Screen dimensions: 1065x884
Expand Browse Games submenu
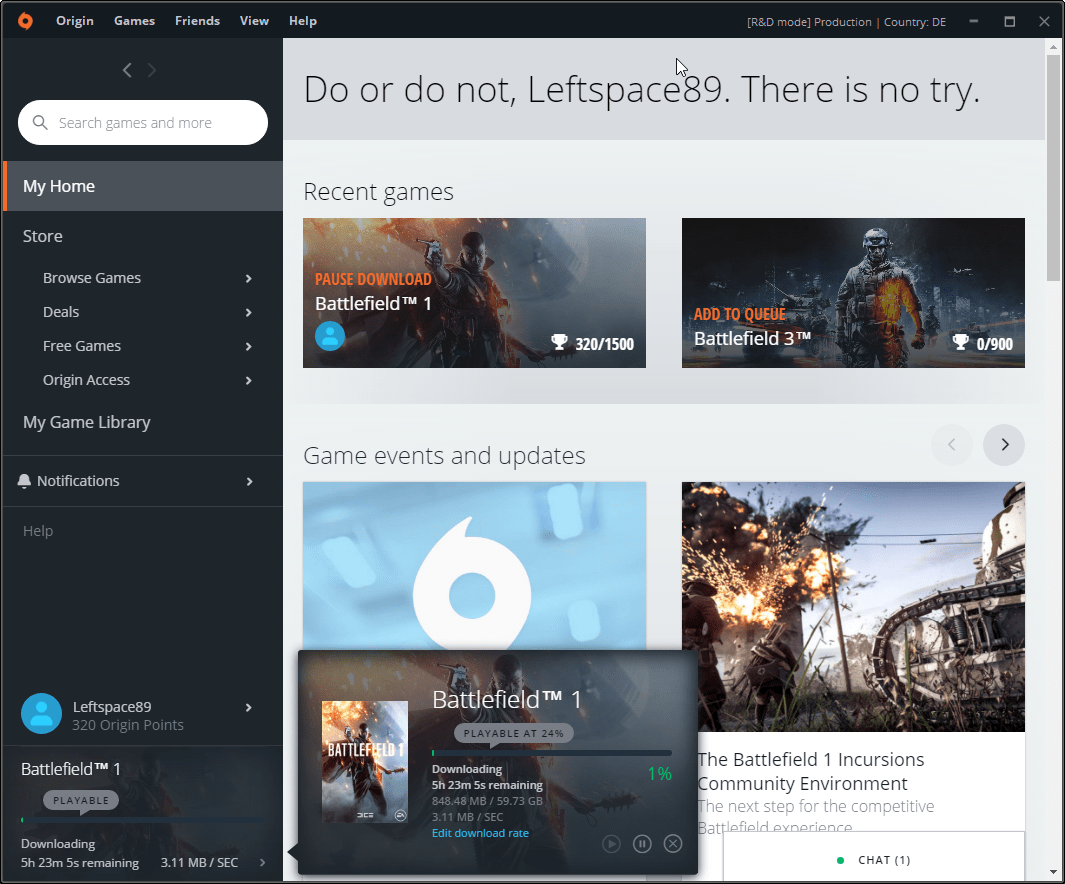249,278
